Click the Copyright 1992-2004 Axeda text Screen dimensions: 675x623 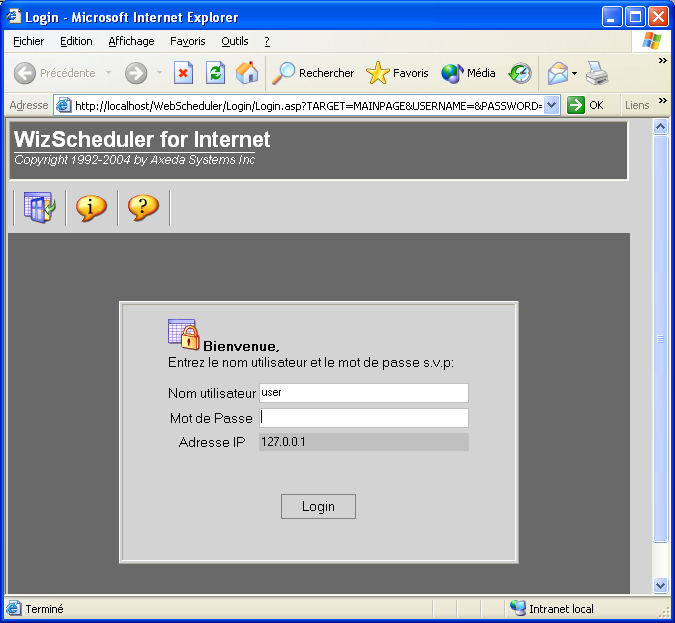pyautogui.click(x=134, y=160)
